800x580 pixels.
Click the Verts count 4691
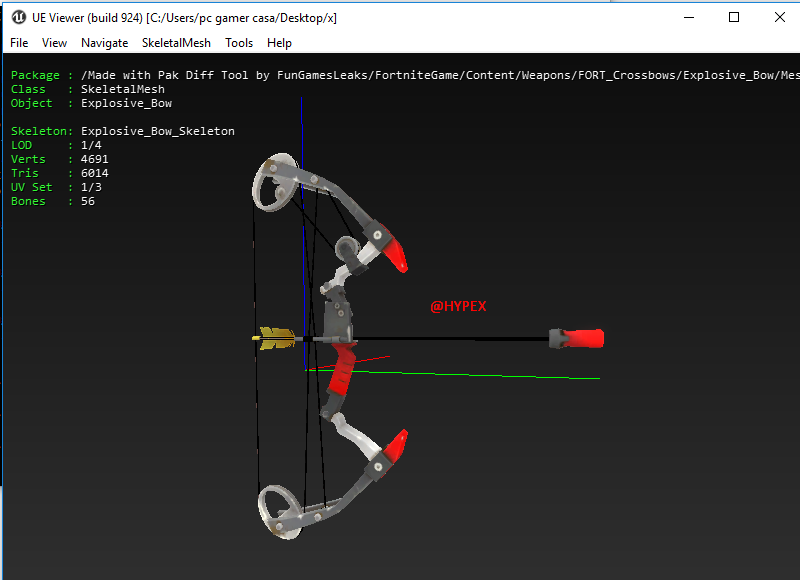point(94,159)
